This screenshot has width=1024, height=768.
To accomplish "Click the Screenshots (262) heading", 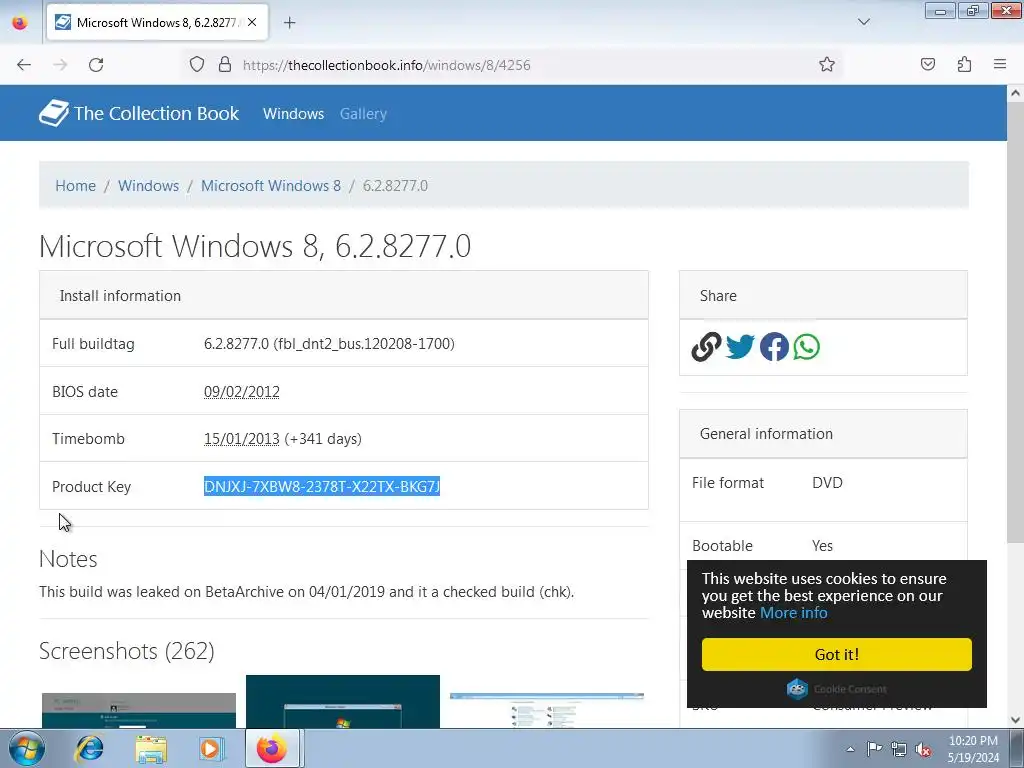I will tap(127, 651).
